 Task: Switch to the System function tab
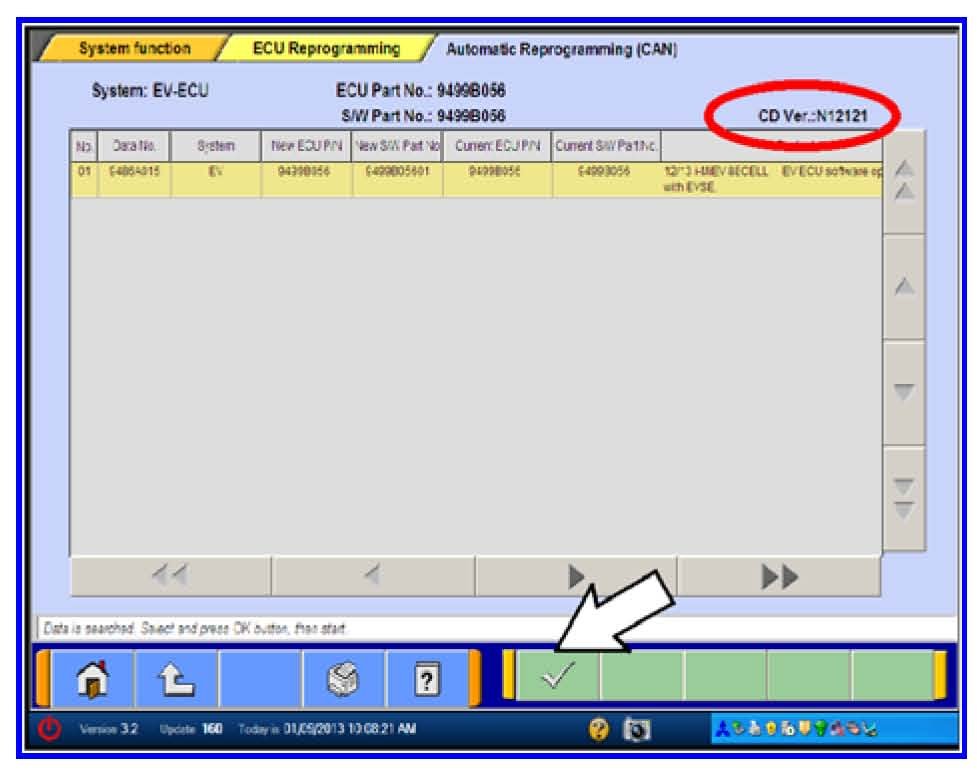(x=135, y=48)
